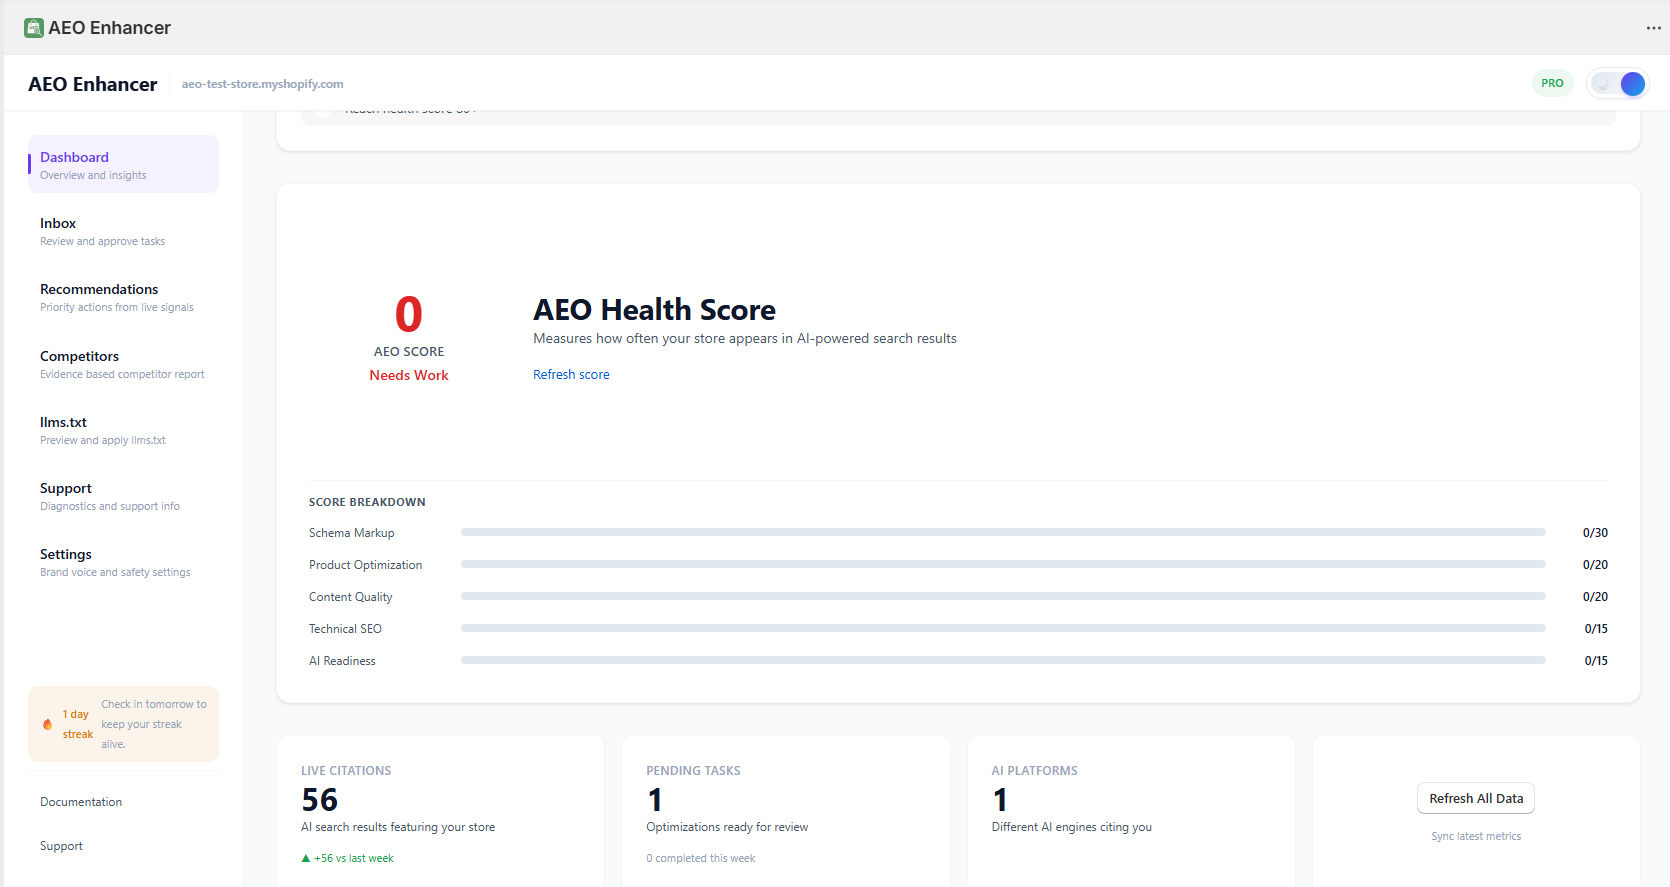Click the 'Needs Work' status label
The width and height of the screenshot is (1670, 887).
[x=409, y=376]
